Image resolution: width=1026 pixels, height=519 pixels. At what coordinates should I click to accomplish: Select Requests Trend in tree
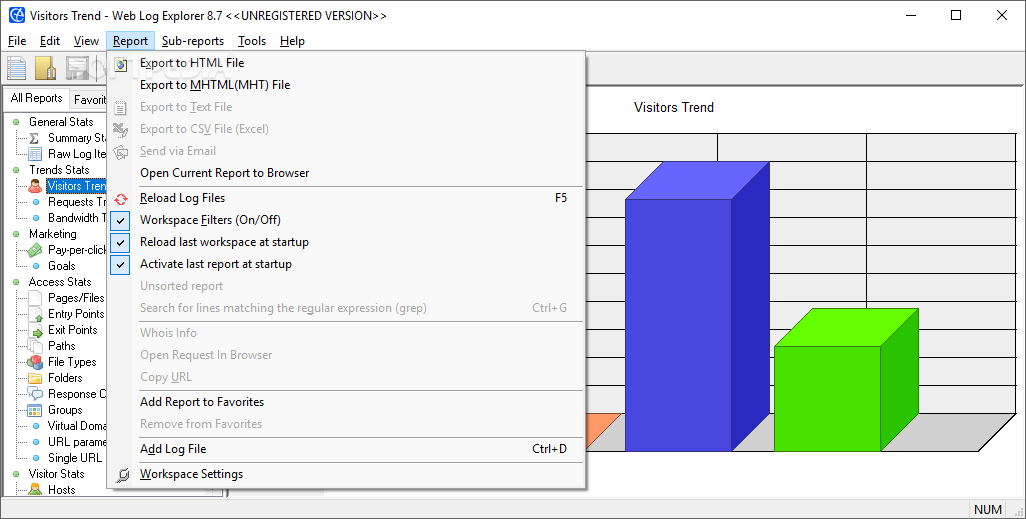[77, 202]
